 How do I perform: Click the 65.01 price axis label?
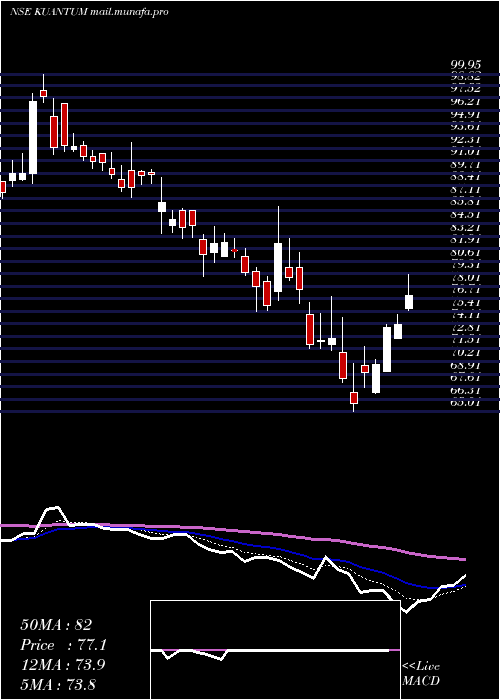467,402
